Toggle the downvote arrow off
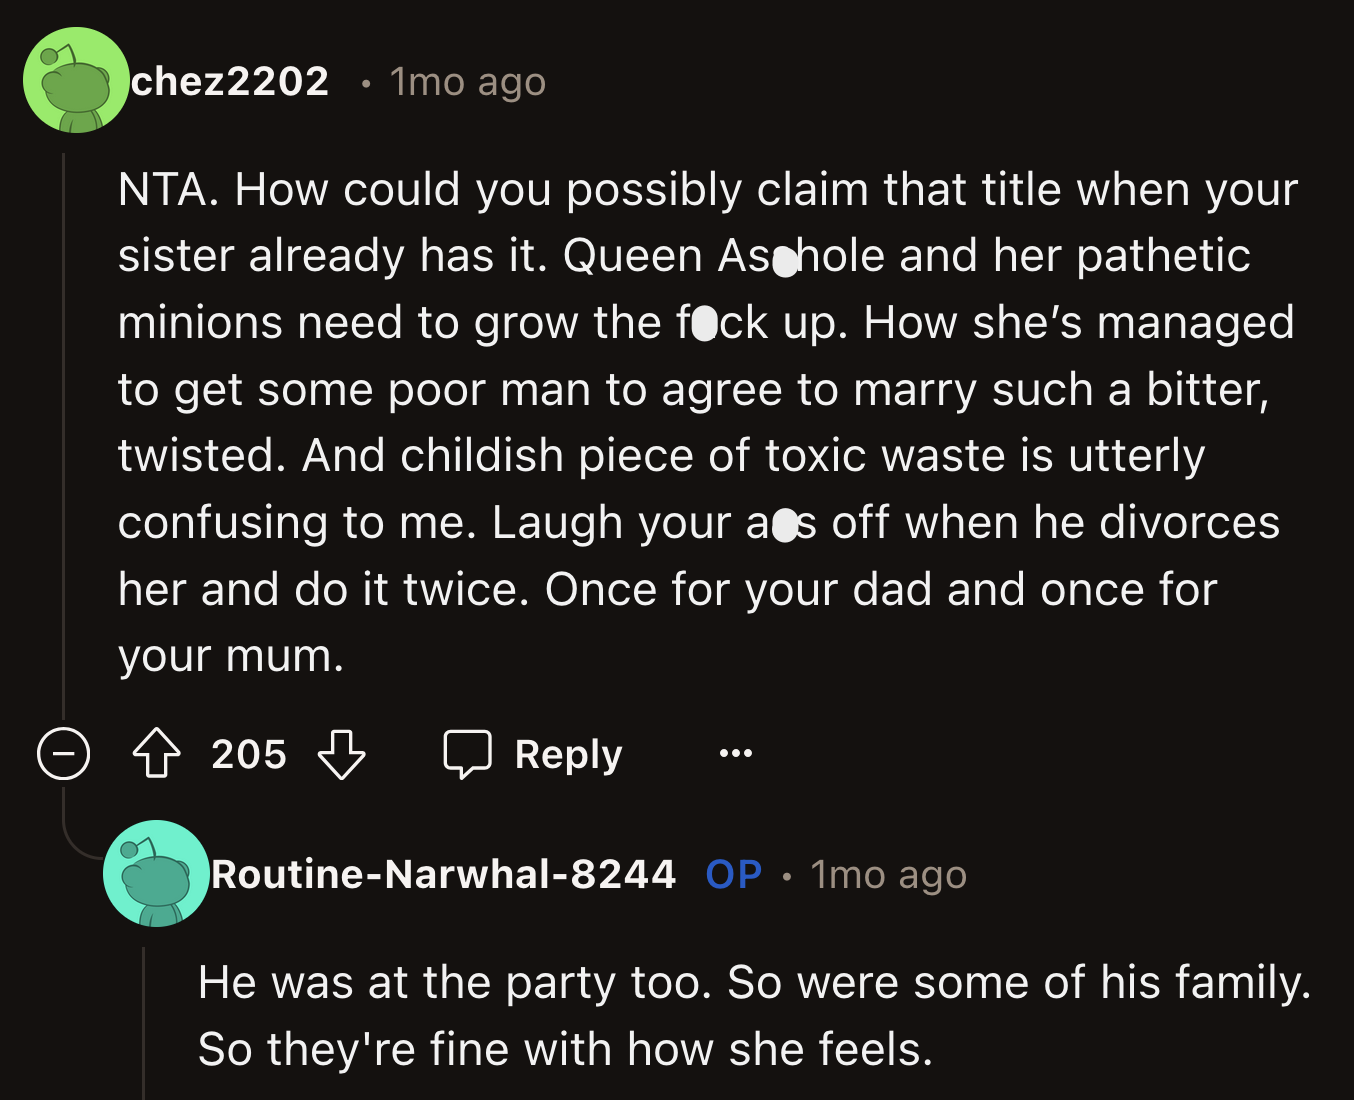Image resolution: width=1354 pixels, height=1100 pixels. [x=341, y=756]
